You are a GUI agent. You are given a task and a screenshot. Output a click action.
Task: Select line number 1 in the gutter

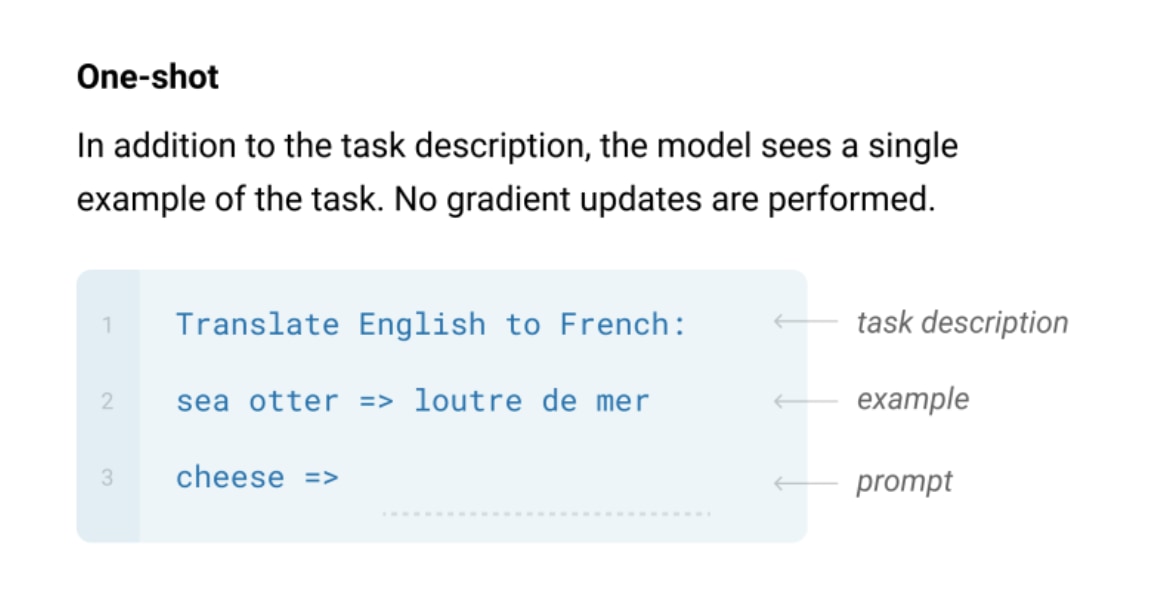pos(108,324)
